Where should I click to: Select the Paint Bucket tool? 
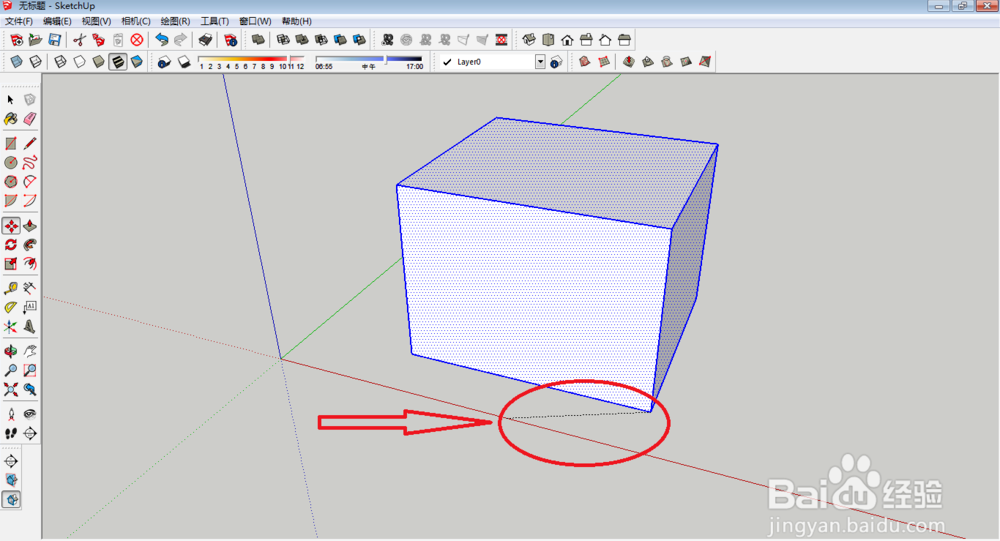pos(10,119)
